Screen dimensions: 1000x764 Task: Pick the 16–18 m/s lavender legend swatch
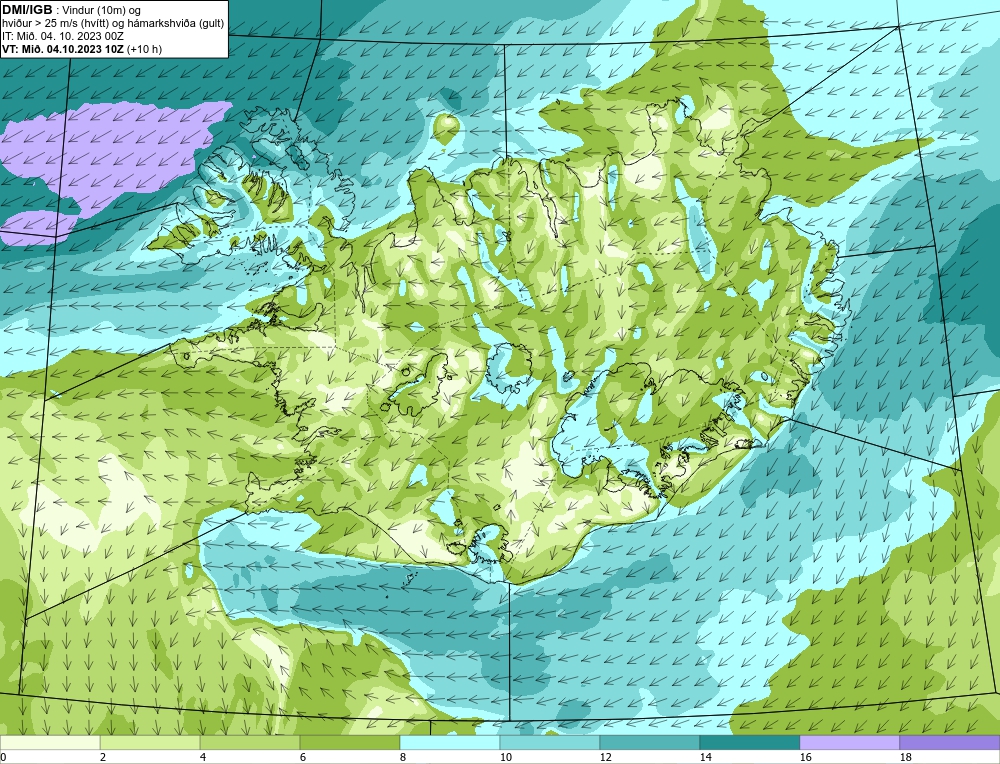point(849,742)
